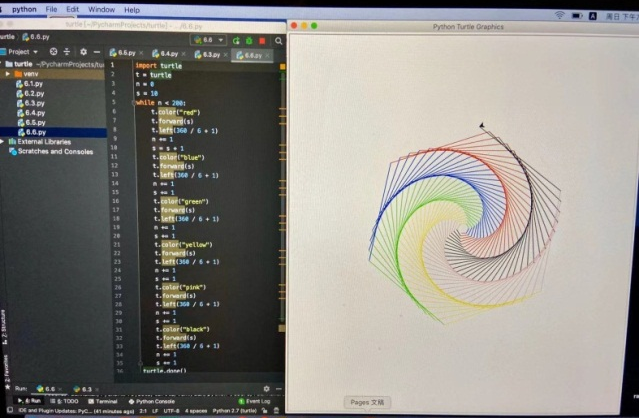The image size is (639, 419).
Task: Open Project panel settings gear
Action: coord(82,52)
